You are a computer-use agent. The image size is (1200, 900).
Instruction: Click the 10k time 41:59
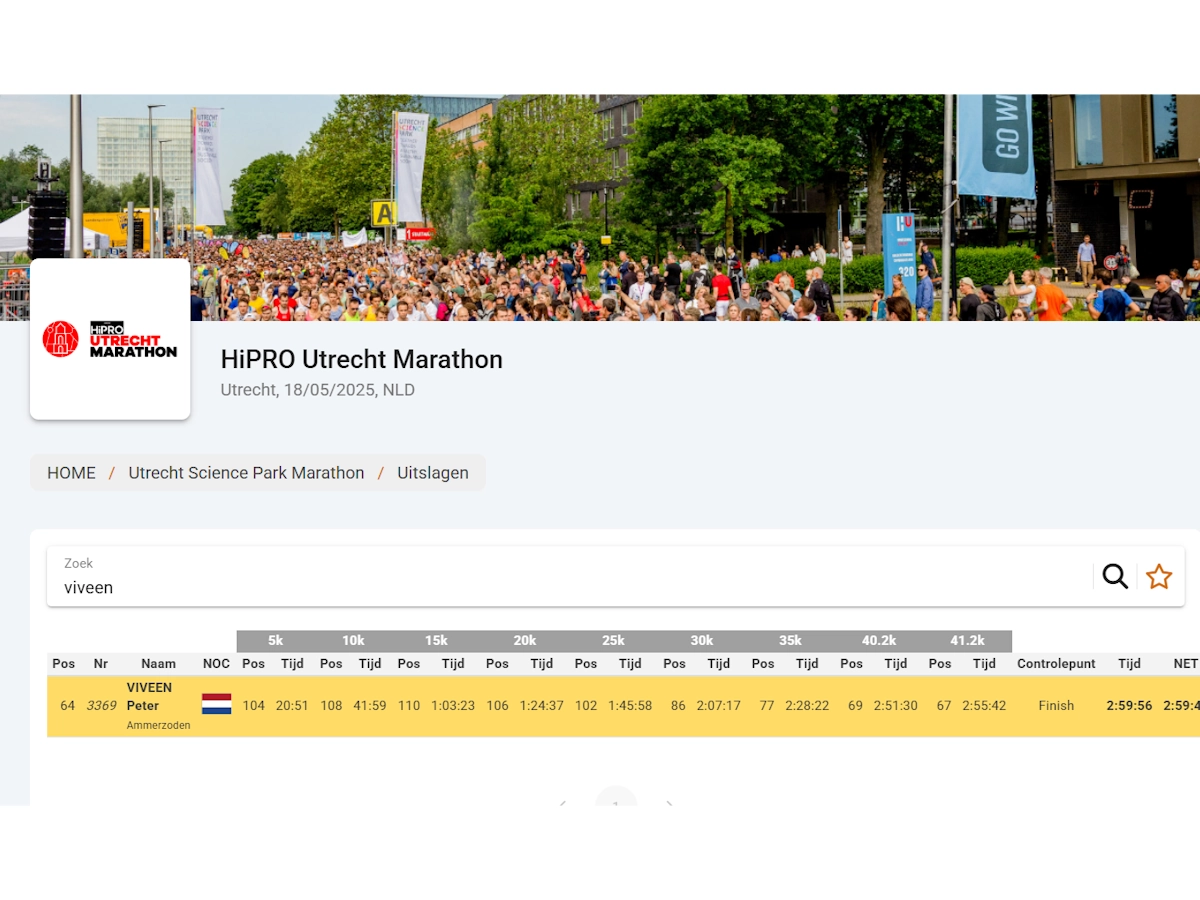click(370, 706)
